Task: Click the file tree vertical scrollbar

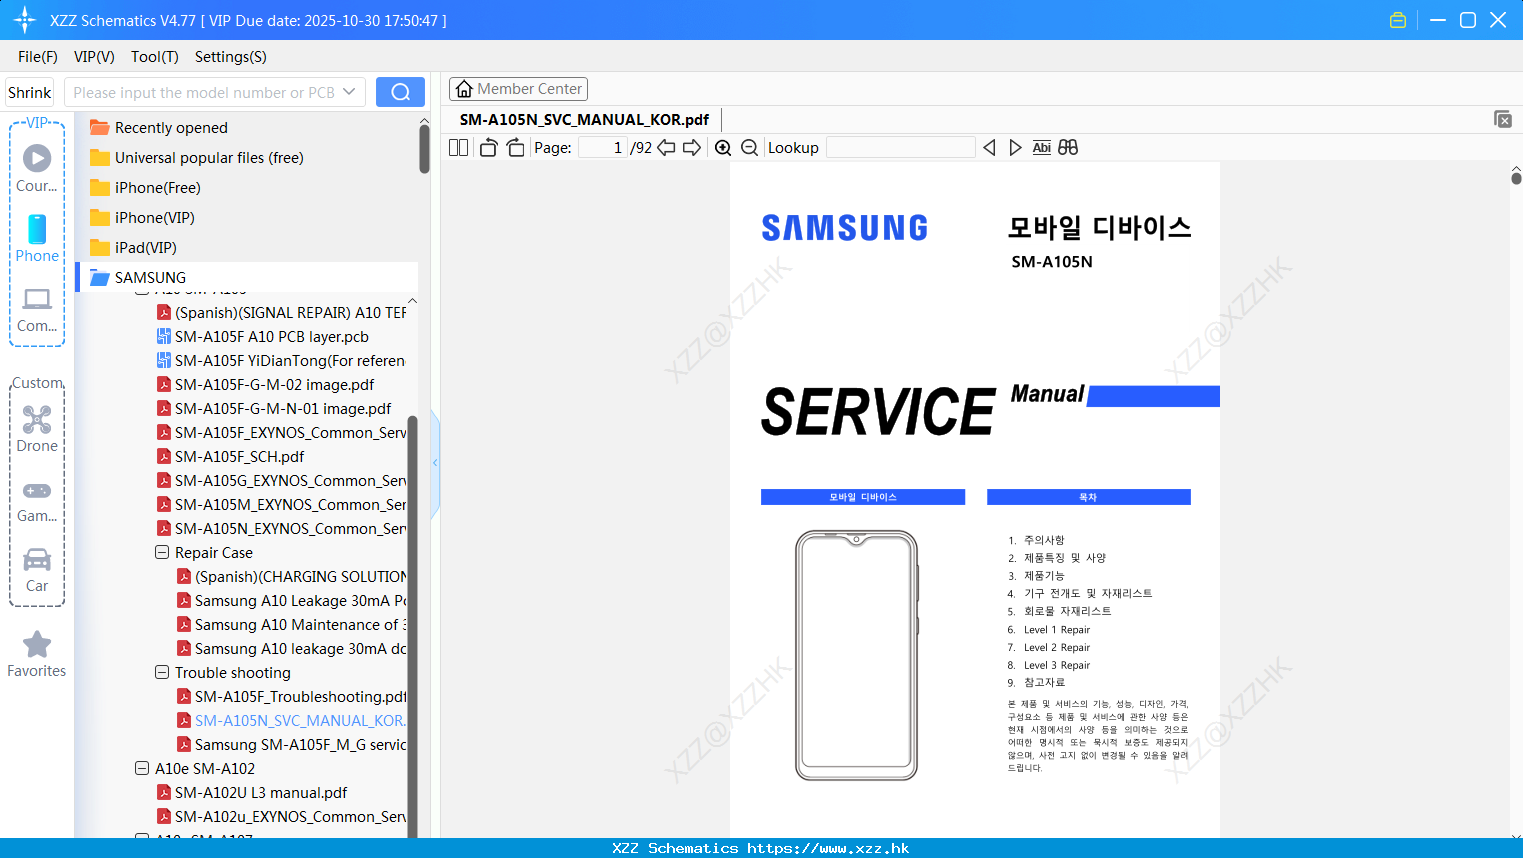Action: (x=412, y=626)
